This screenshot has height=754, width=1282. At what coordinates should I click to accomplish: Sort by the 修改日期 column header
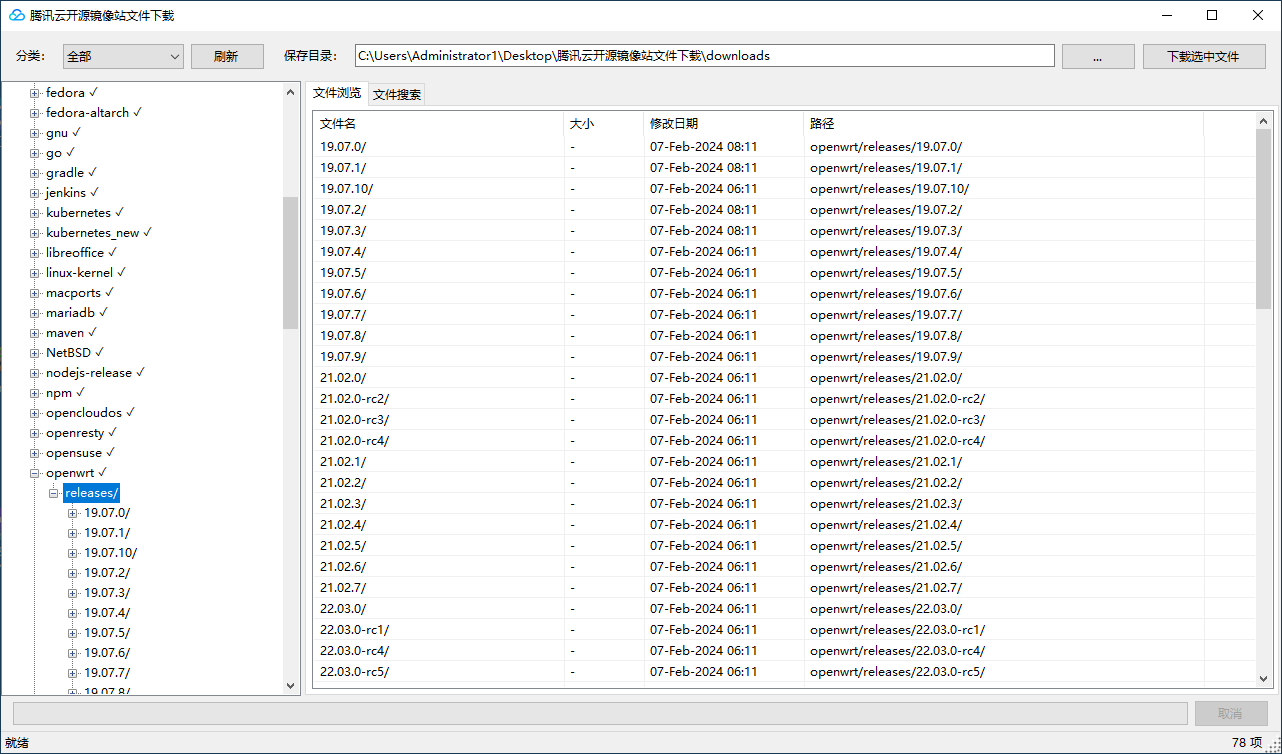point(724,123)
